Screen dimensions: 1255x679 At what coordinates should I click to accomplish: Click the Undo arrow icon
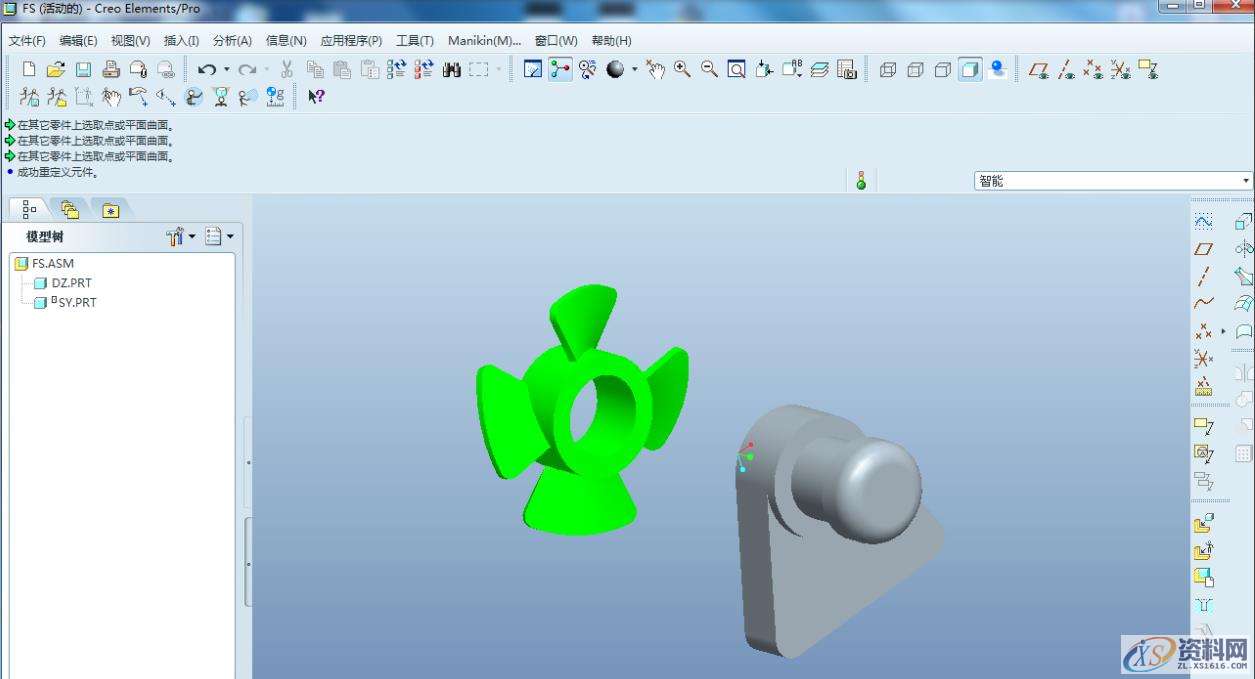point(207,69)
